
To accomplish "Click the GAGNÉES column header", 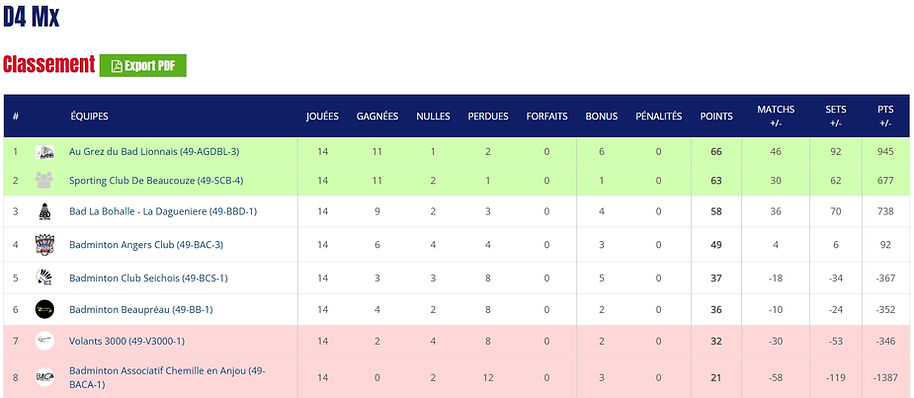I will (x=377, y=116).
